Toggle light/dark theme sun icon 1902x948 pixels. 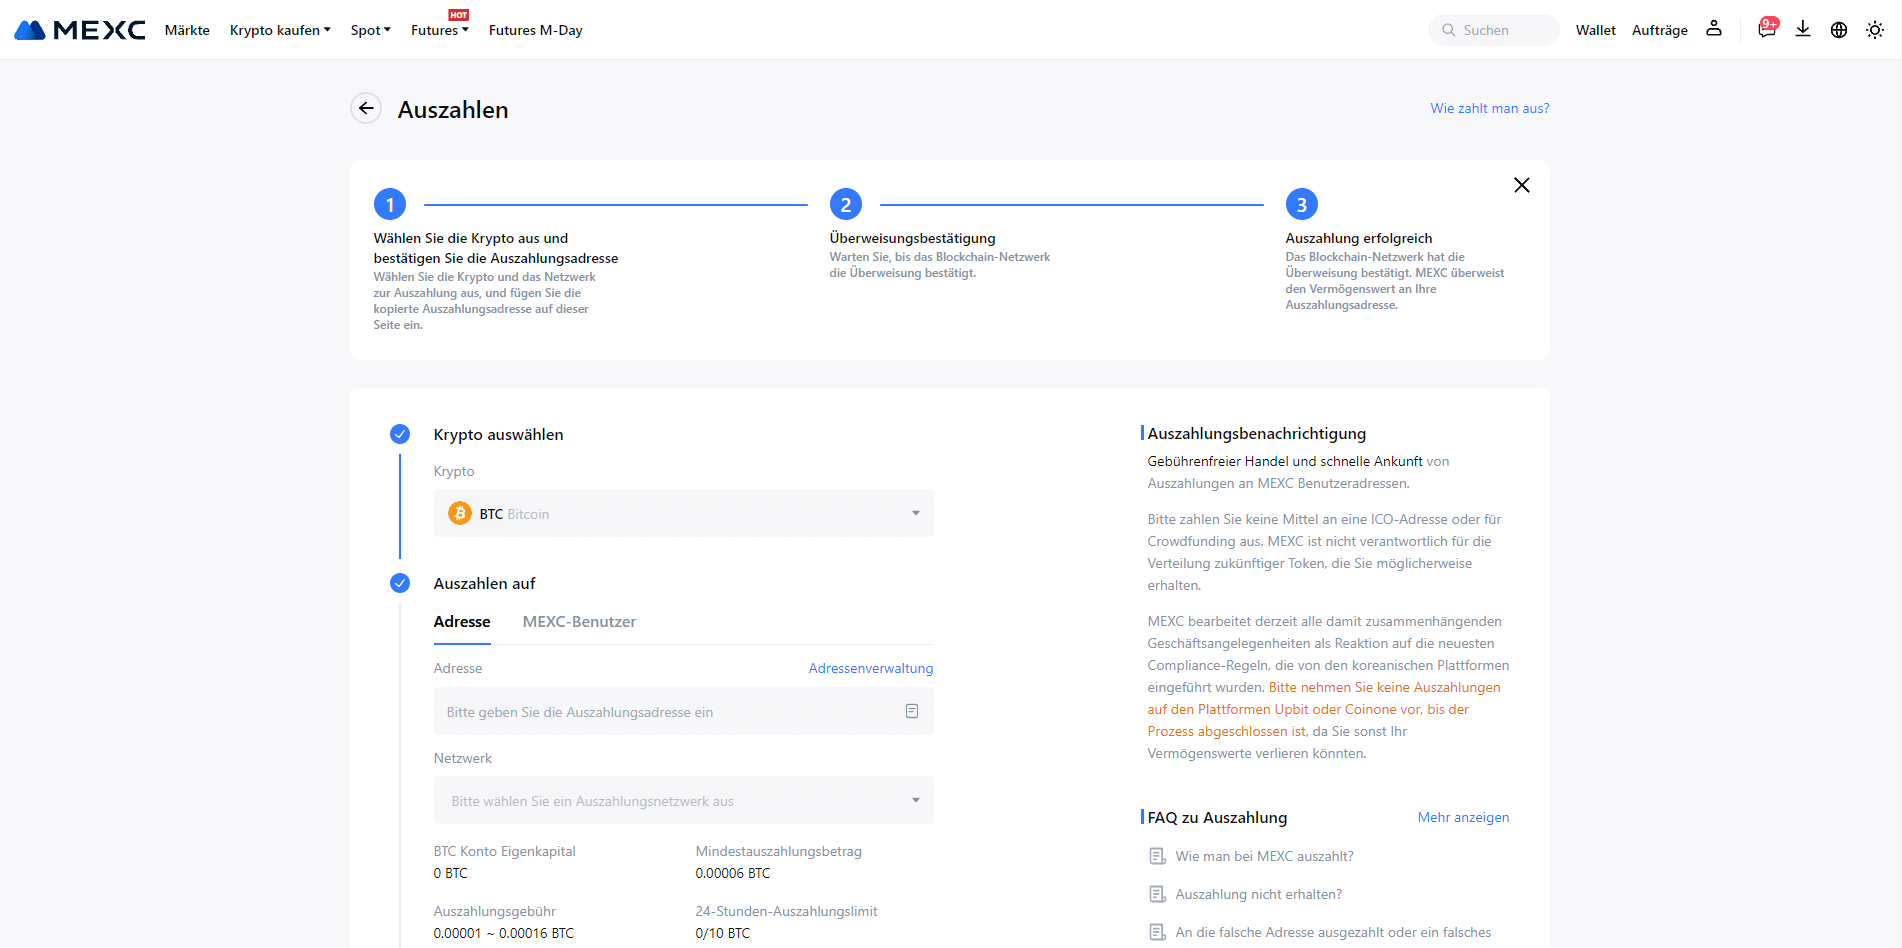click(x=1875, y=30)
